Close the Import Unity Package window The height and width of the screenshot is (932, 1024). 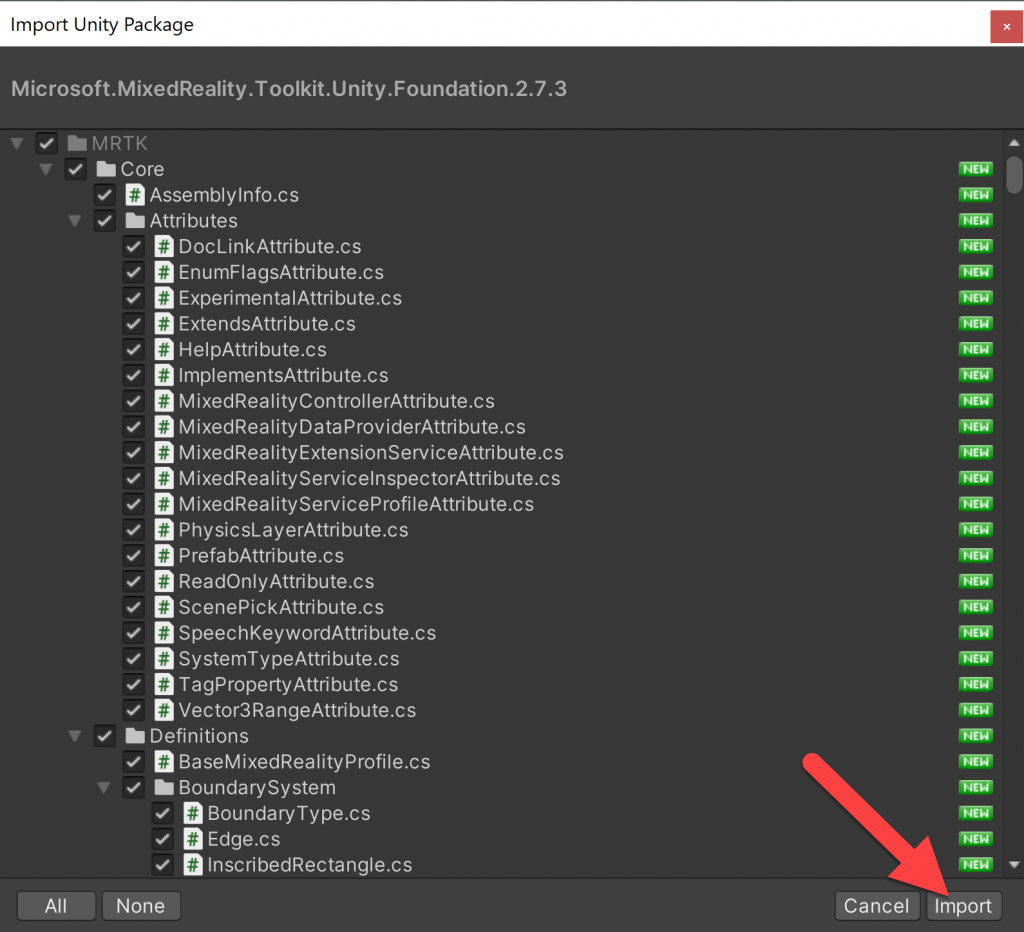[x=1006, y=27]
